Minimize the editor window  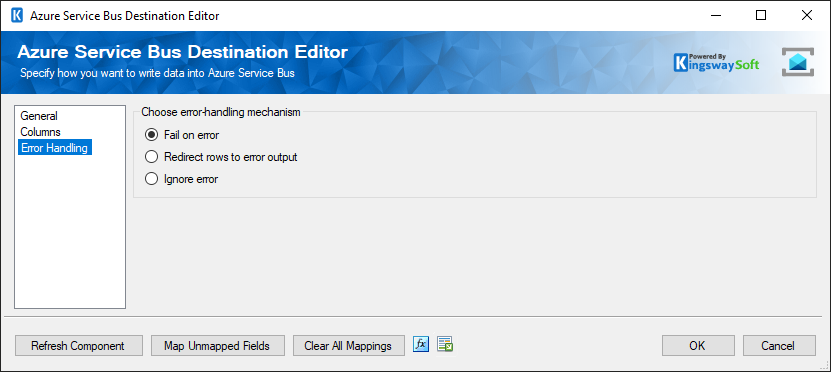pos(715,15)
